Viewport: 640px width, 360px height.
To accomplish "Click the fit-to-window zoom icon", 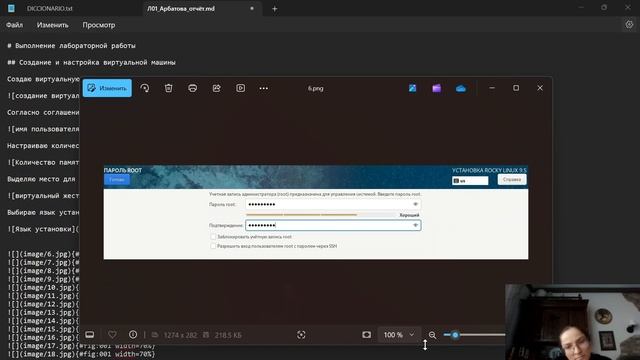I will click(x=301, y=335).
